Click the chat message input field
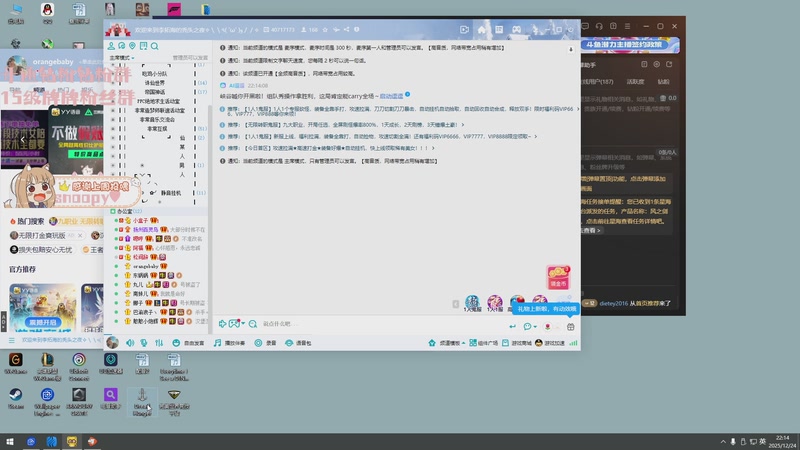 click(383, 324)
